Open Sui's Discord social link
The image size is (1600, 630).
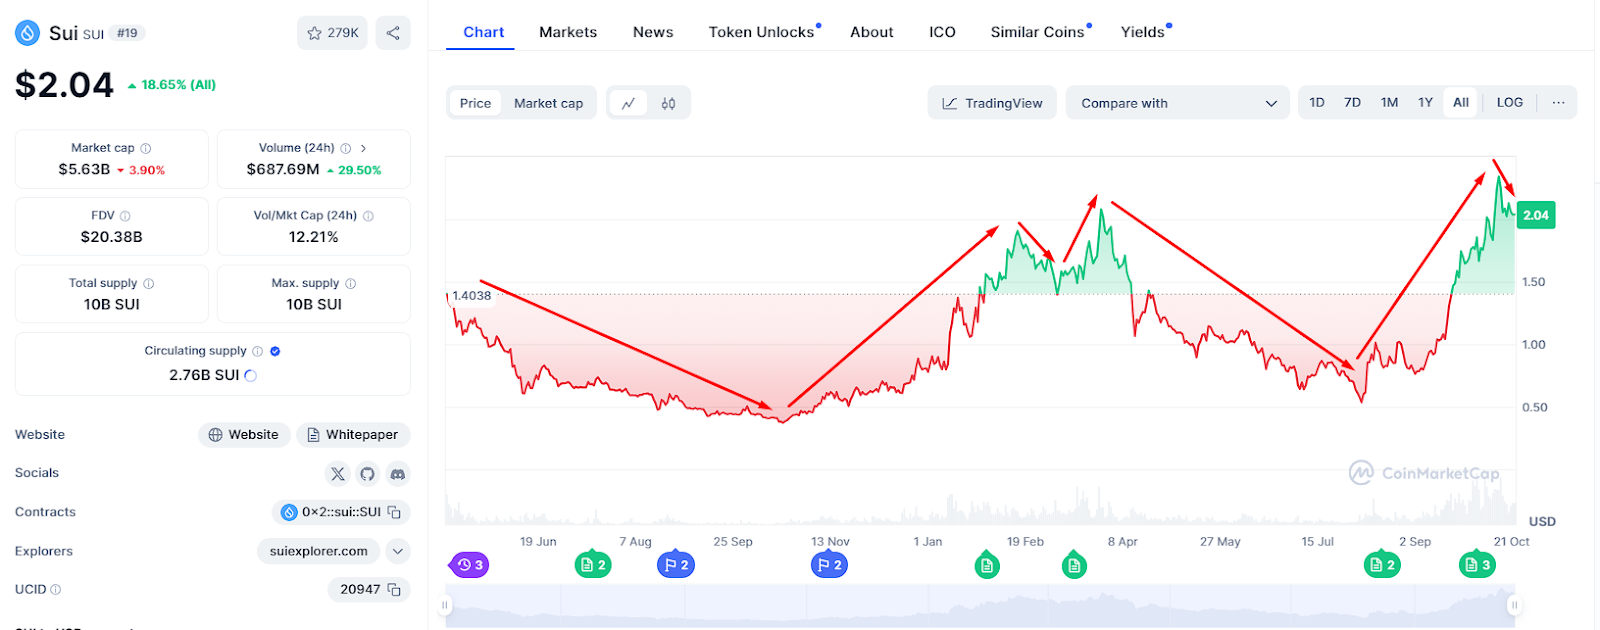click(398, 474)
